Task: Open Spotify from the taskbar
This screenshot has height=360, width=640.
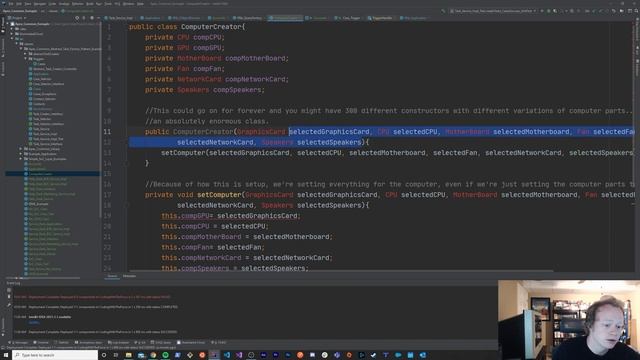Action: [x=165, y=355]
